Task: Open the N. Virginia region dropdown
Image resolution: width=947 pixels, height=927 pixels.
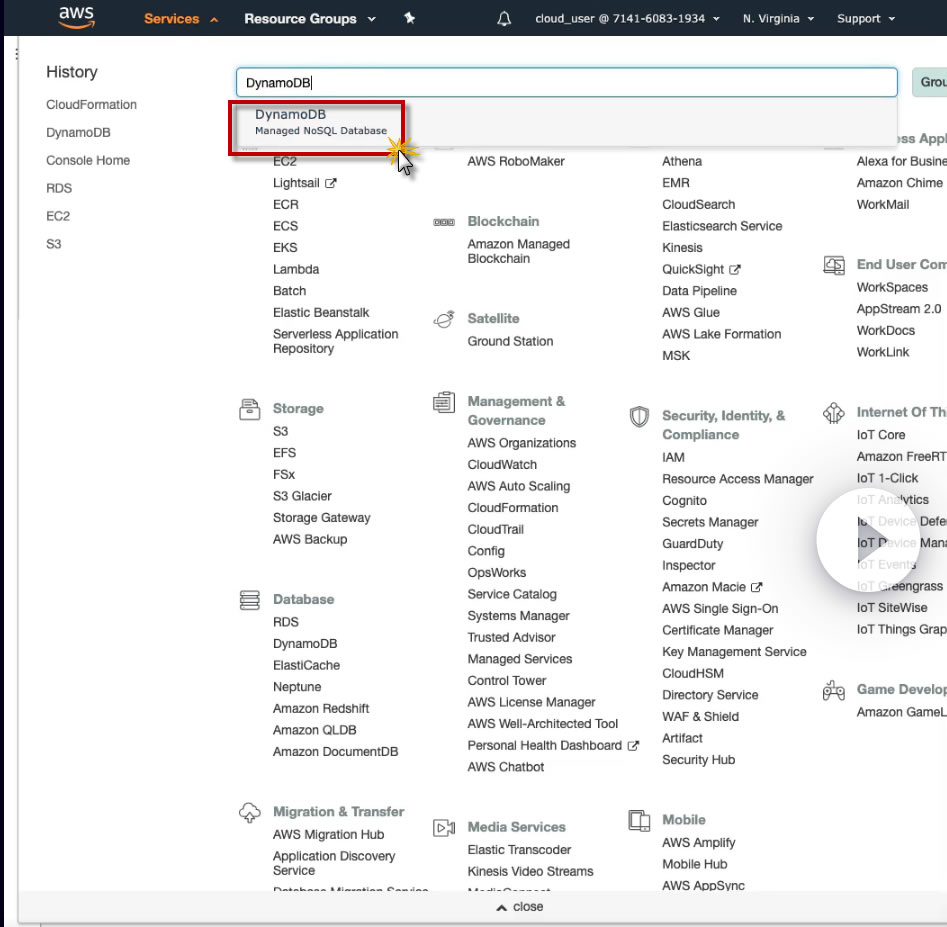Action: (x=778, y=19)
